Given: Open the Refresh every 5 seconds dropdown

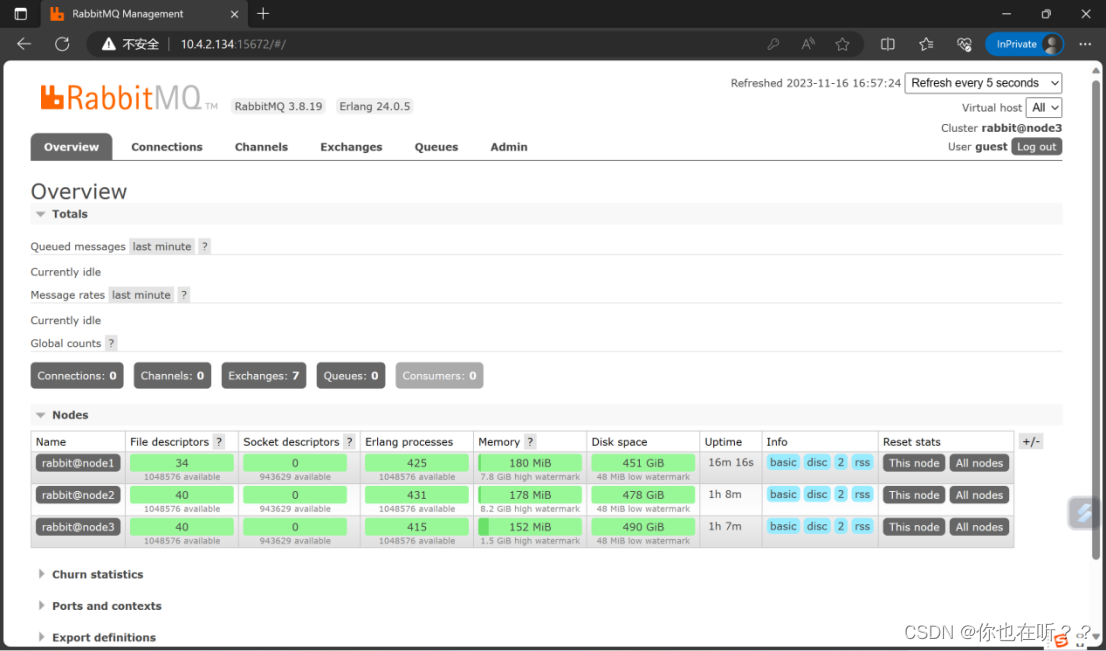Looking at the screenshot, I should (x=983, y=83).
